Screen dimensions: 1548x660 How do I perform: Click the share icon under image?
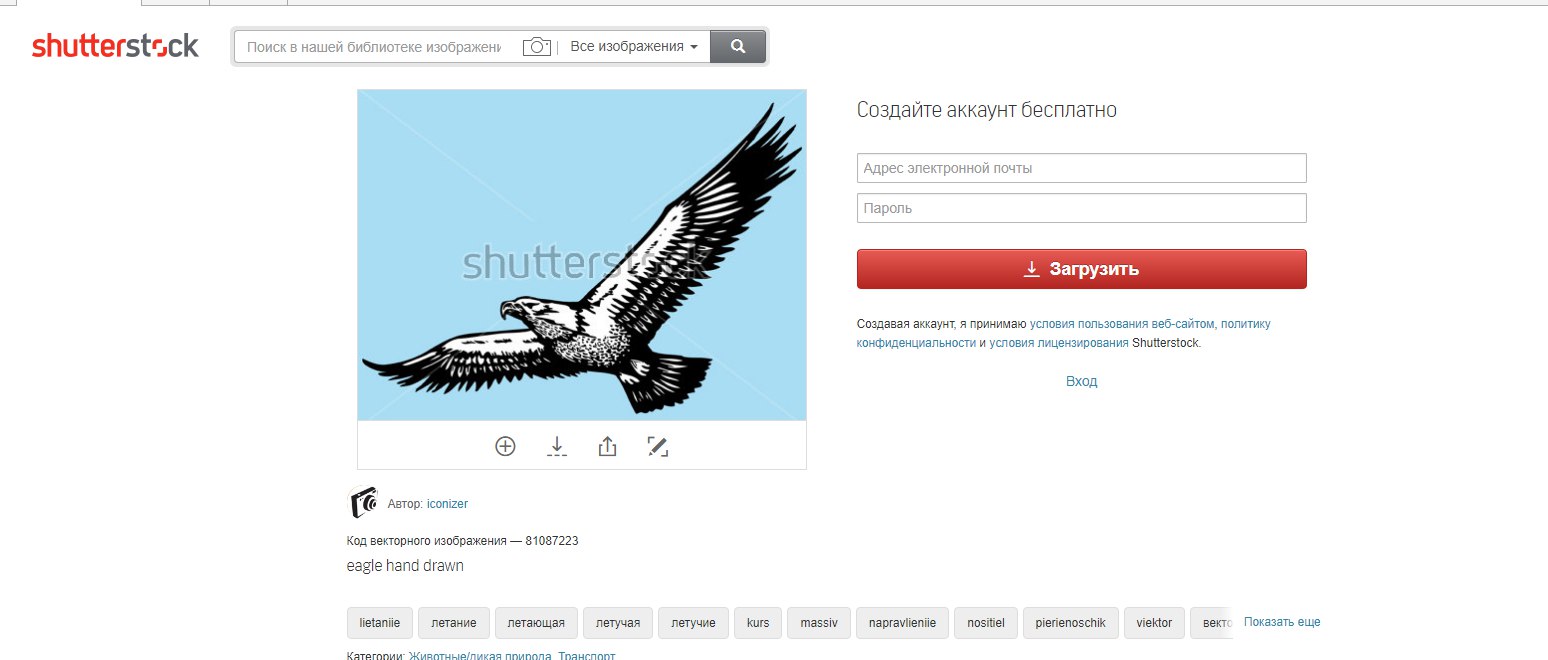607,446
